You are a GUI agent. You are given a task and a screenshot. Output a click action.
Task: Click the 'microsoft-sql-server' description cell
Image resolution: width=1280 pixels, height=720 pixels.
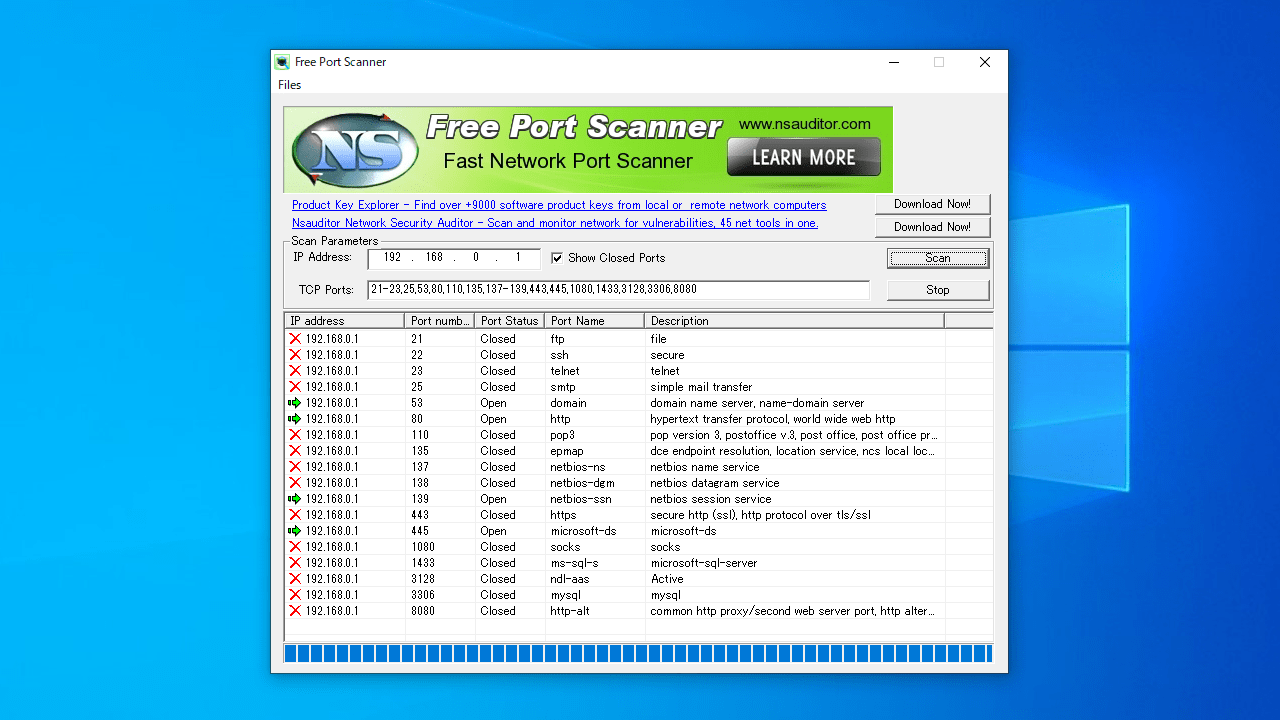coord(703,563)
